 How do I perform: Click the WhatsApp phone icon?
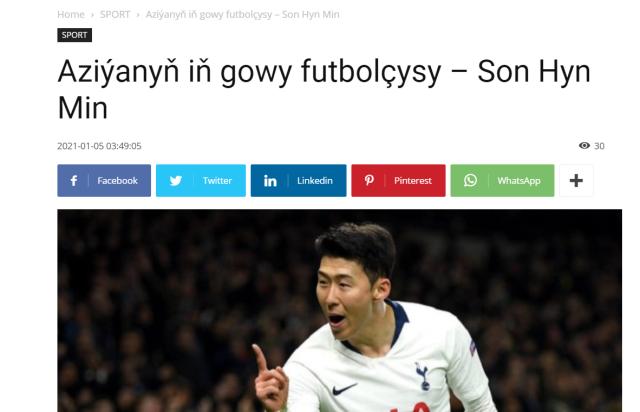pyautogui.click(x=470, y=180)
